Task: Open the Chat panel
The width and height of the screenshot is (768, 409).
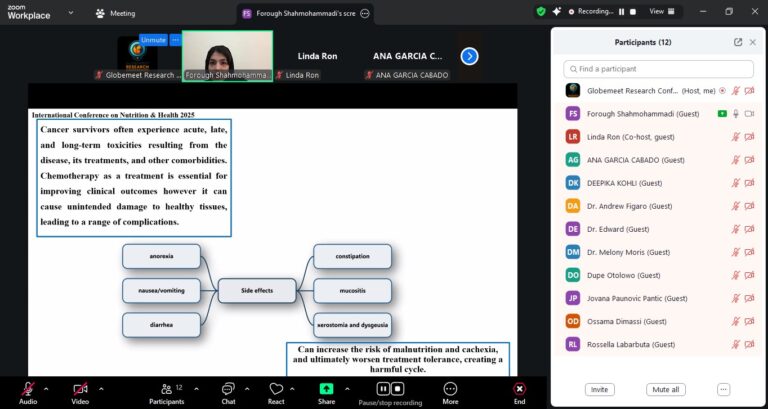Action: [x=227, y=388]
